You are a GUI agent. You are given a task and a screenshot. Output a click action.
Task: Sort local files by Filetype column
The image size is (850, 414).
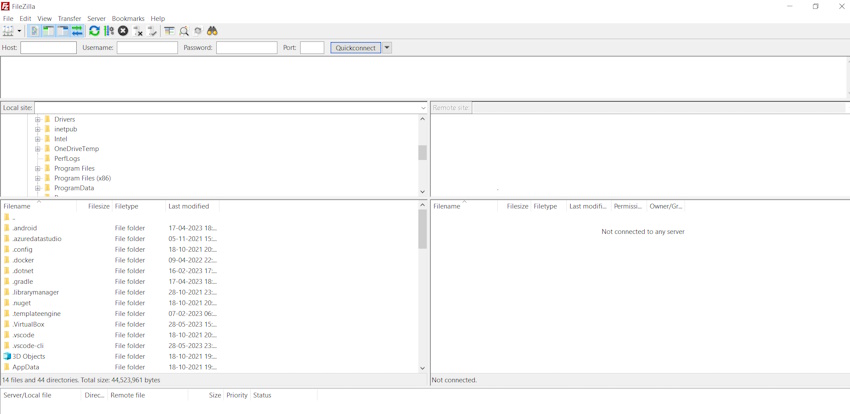pyautogui.click(x=138, y=206)
